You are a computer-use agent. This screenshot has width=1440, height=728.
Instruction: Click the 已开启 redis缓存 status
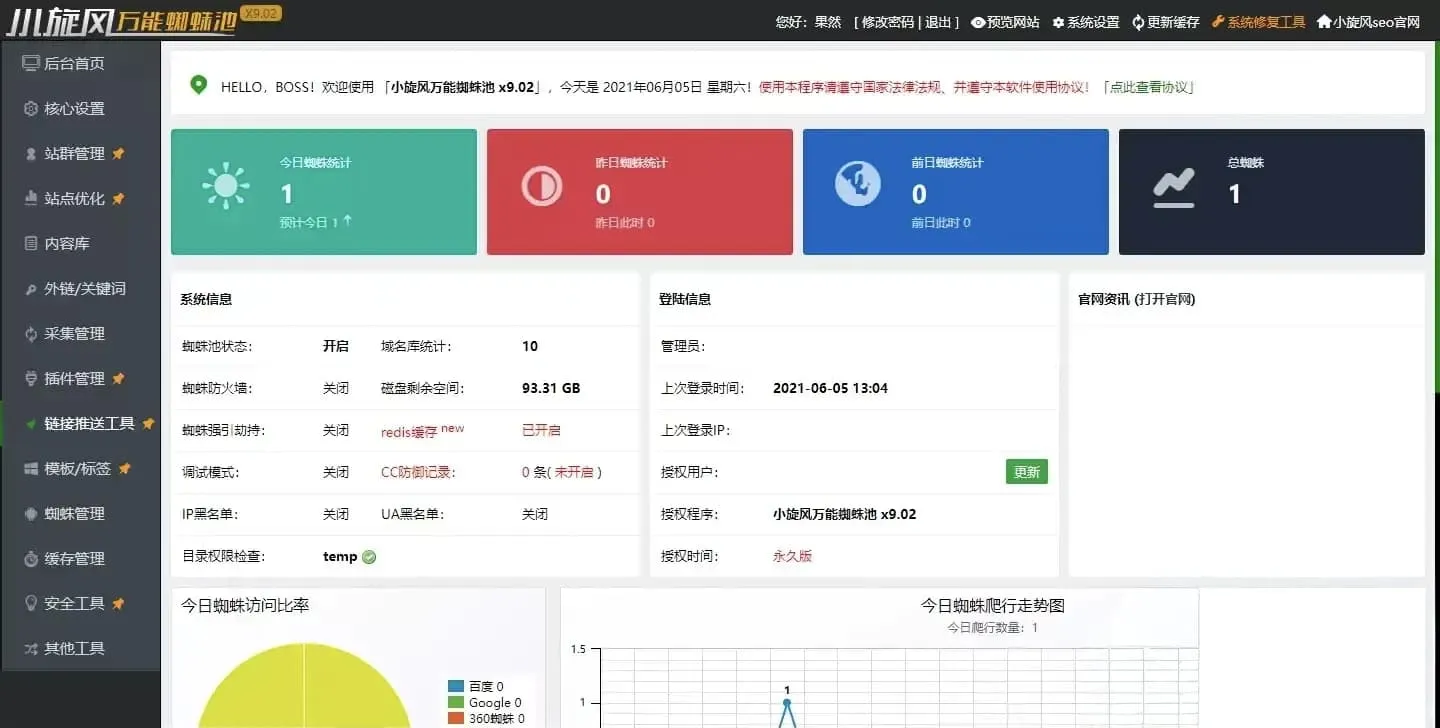(541, 430)
